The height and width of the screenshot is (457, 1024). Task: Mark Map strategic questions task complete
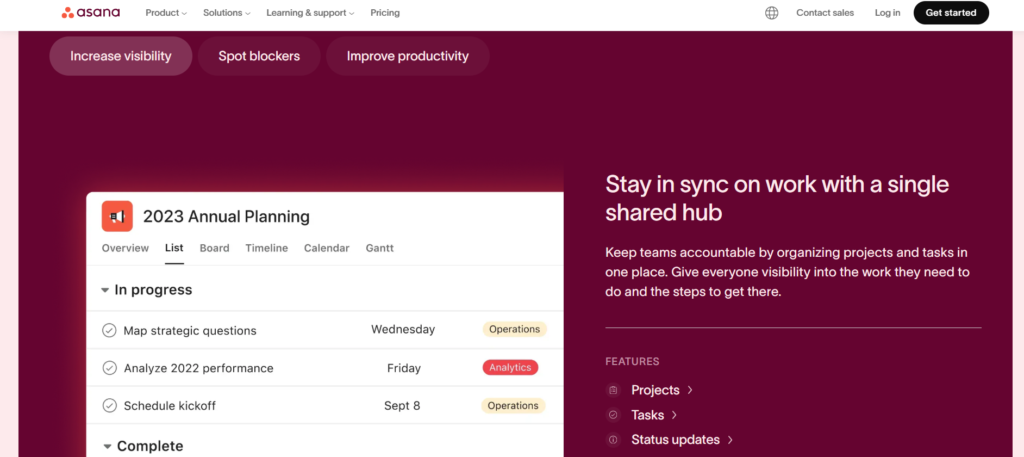(x=110, y=330)
